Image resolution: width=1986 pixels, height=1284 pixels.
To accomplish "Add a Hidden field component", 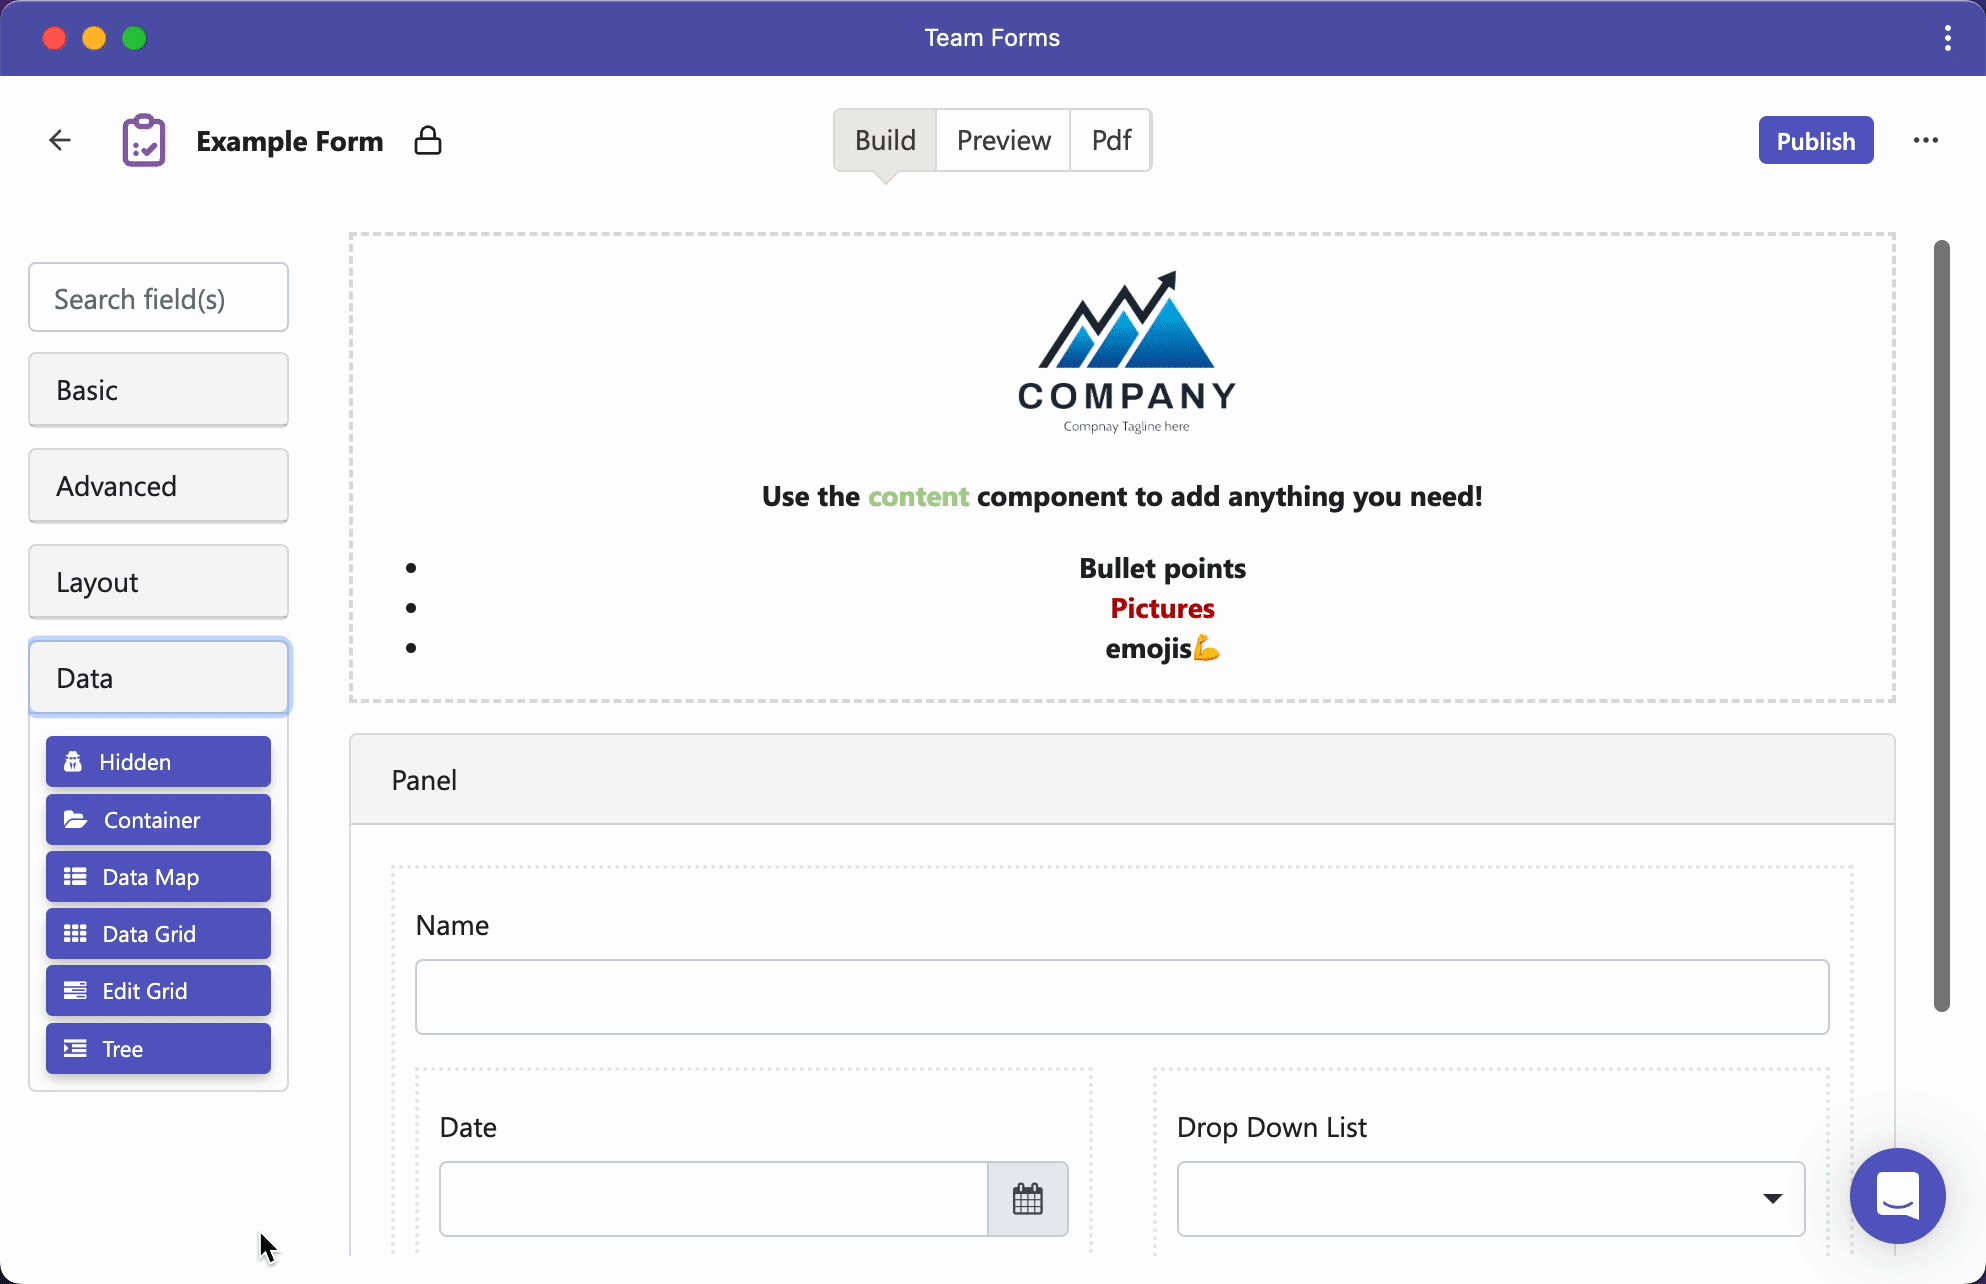I will (158, 762).
